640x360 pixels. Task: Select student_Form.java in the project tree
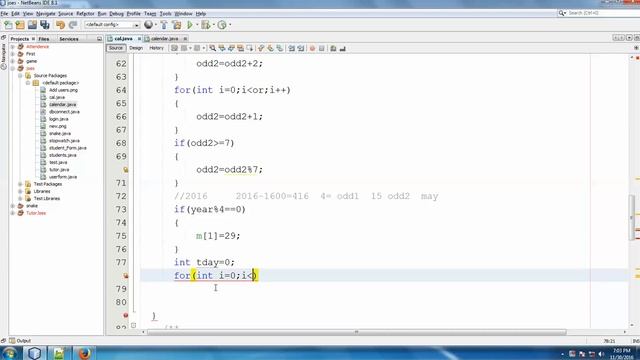coord(67,148)
